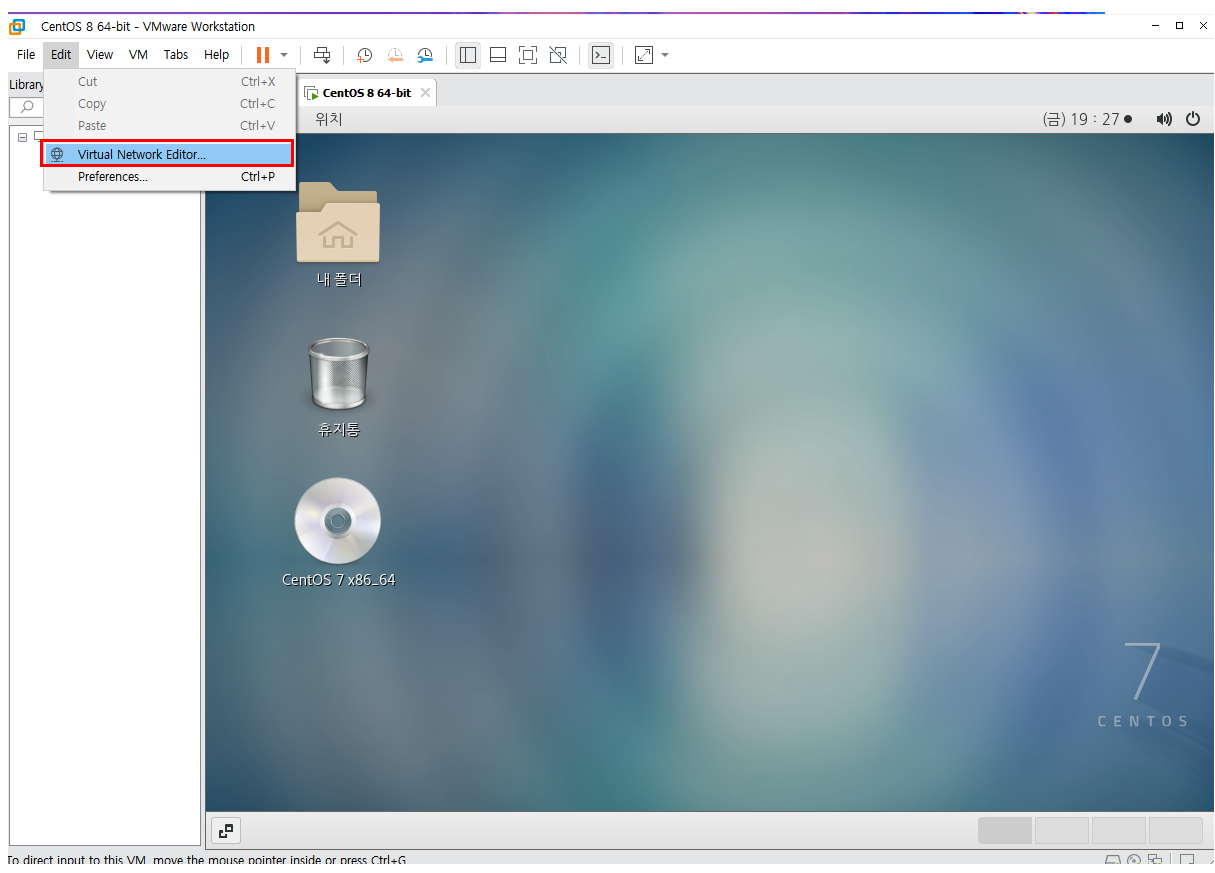This screenshot has height=873, width=1215.
Task: Pause the virtual machine with the orange button
Action: [262, 55]
